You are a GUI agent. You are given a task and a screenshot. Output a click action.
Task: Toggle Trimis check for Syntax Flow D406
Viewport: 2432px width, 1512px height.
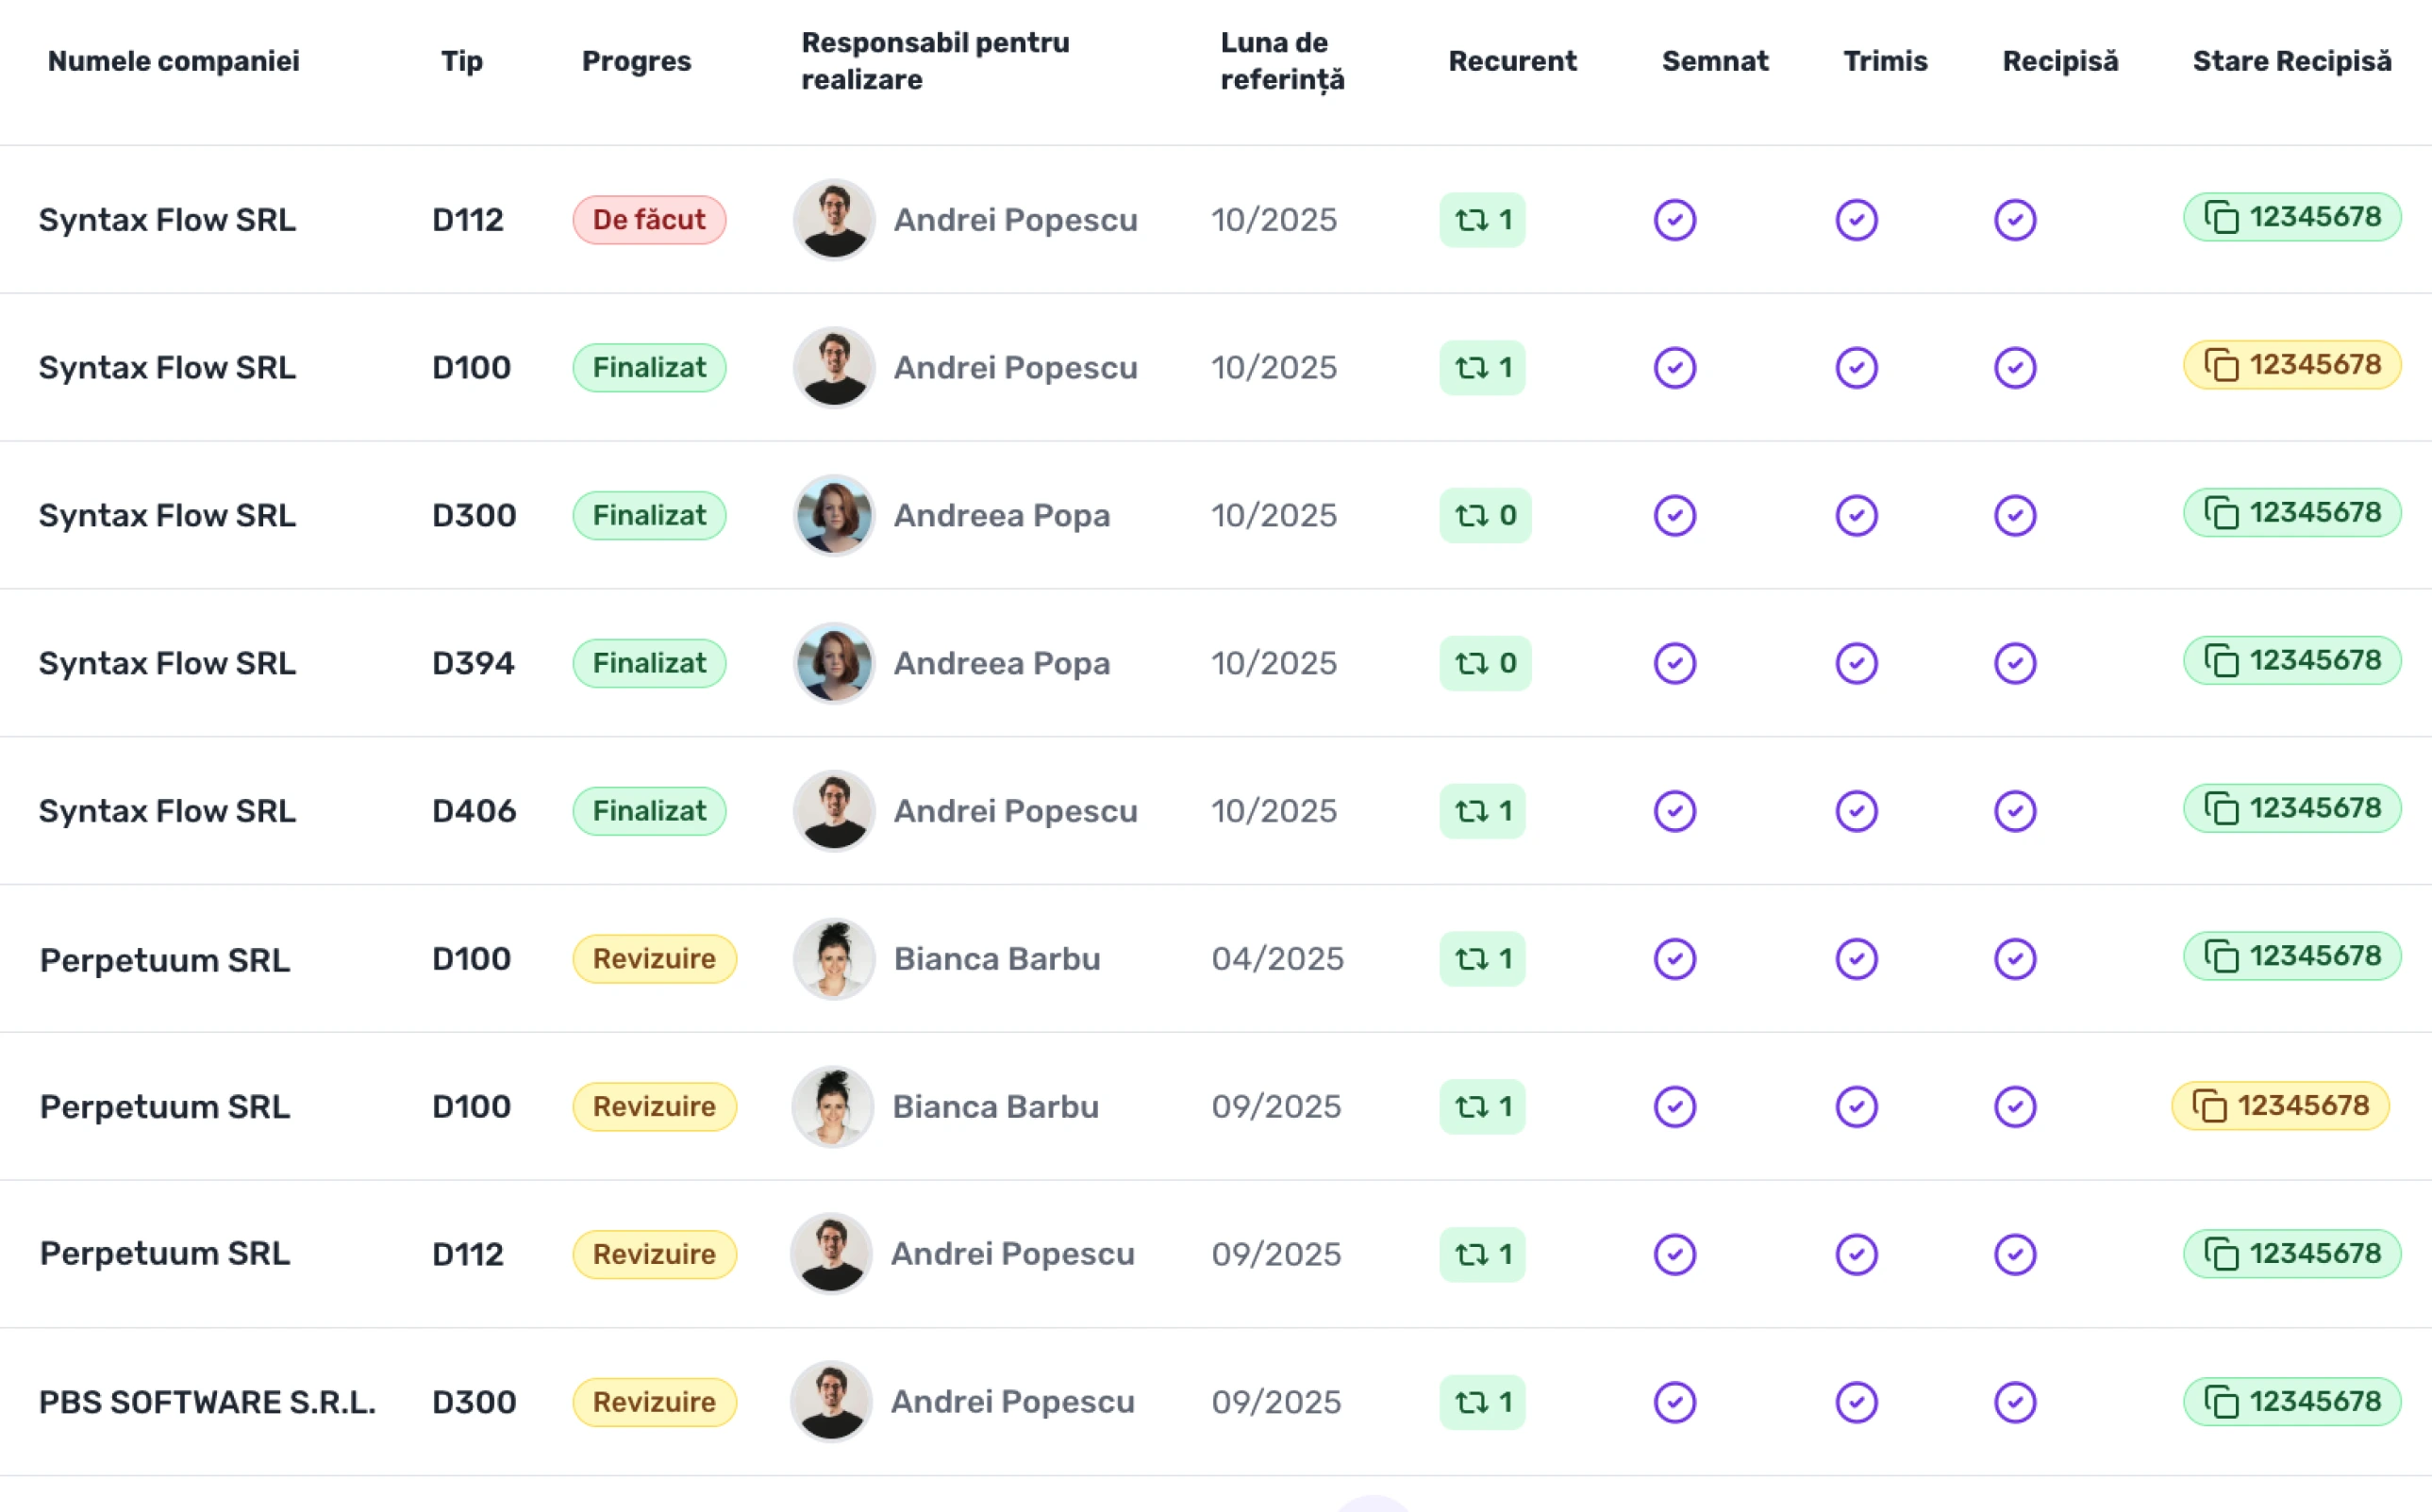coord(1856,811)
